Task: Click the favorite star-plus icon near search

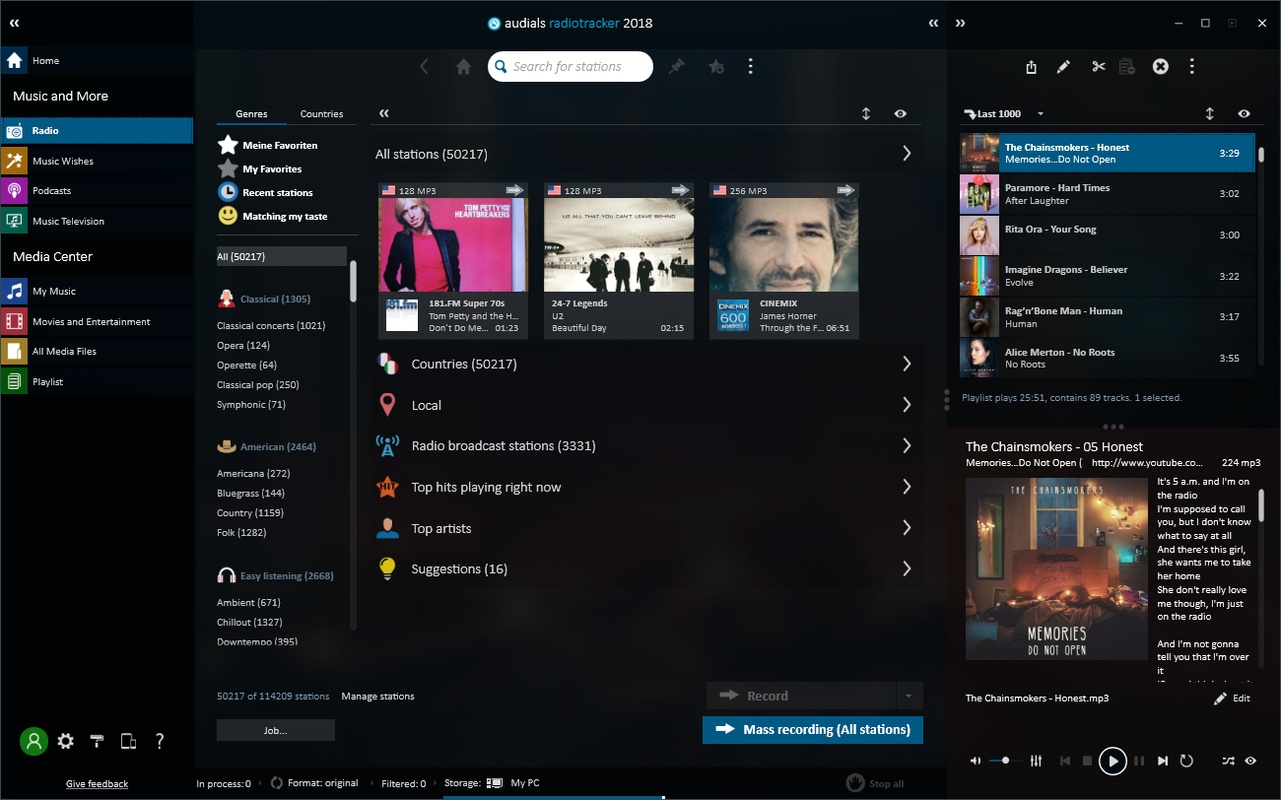Action: [x=716, y=67]
